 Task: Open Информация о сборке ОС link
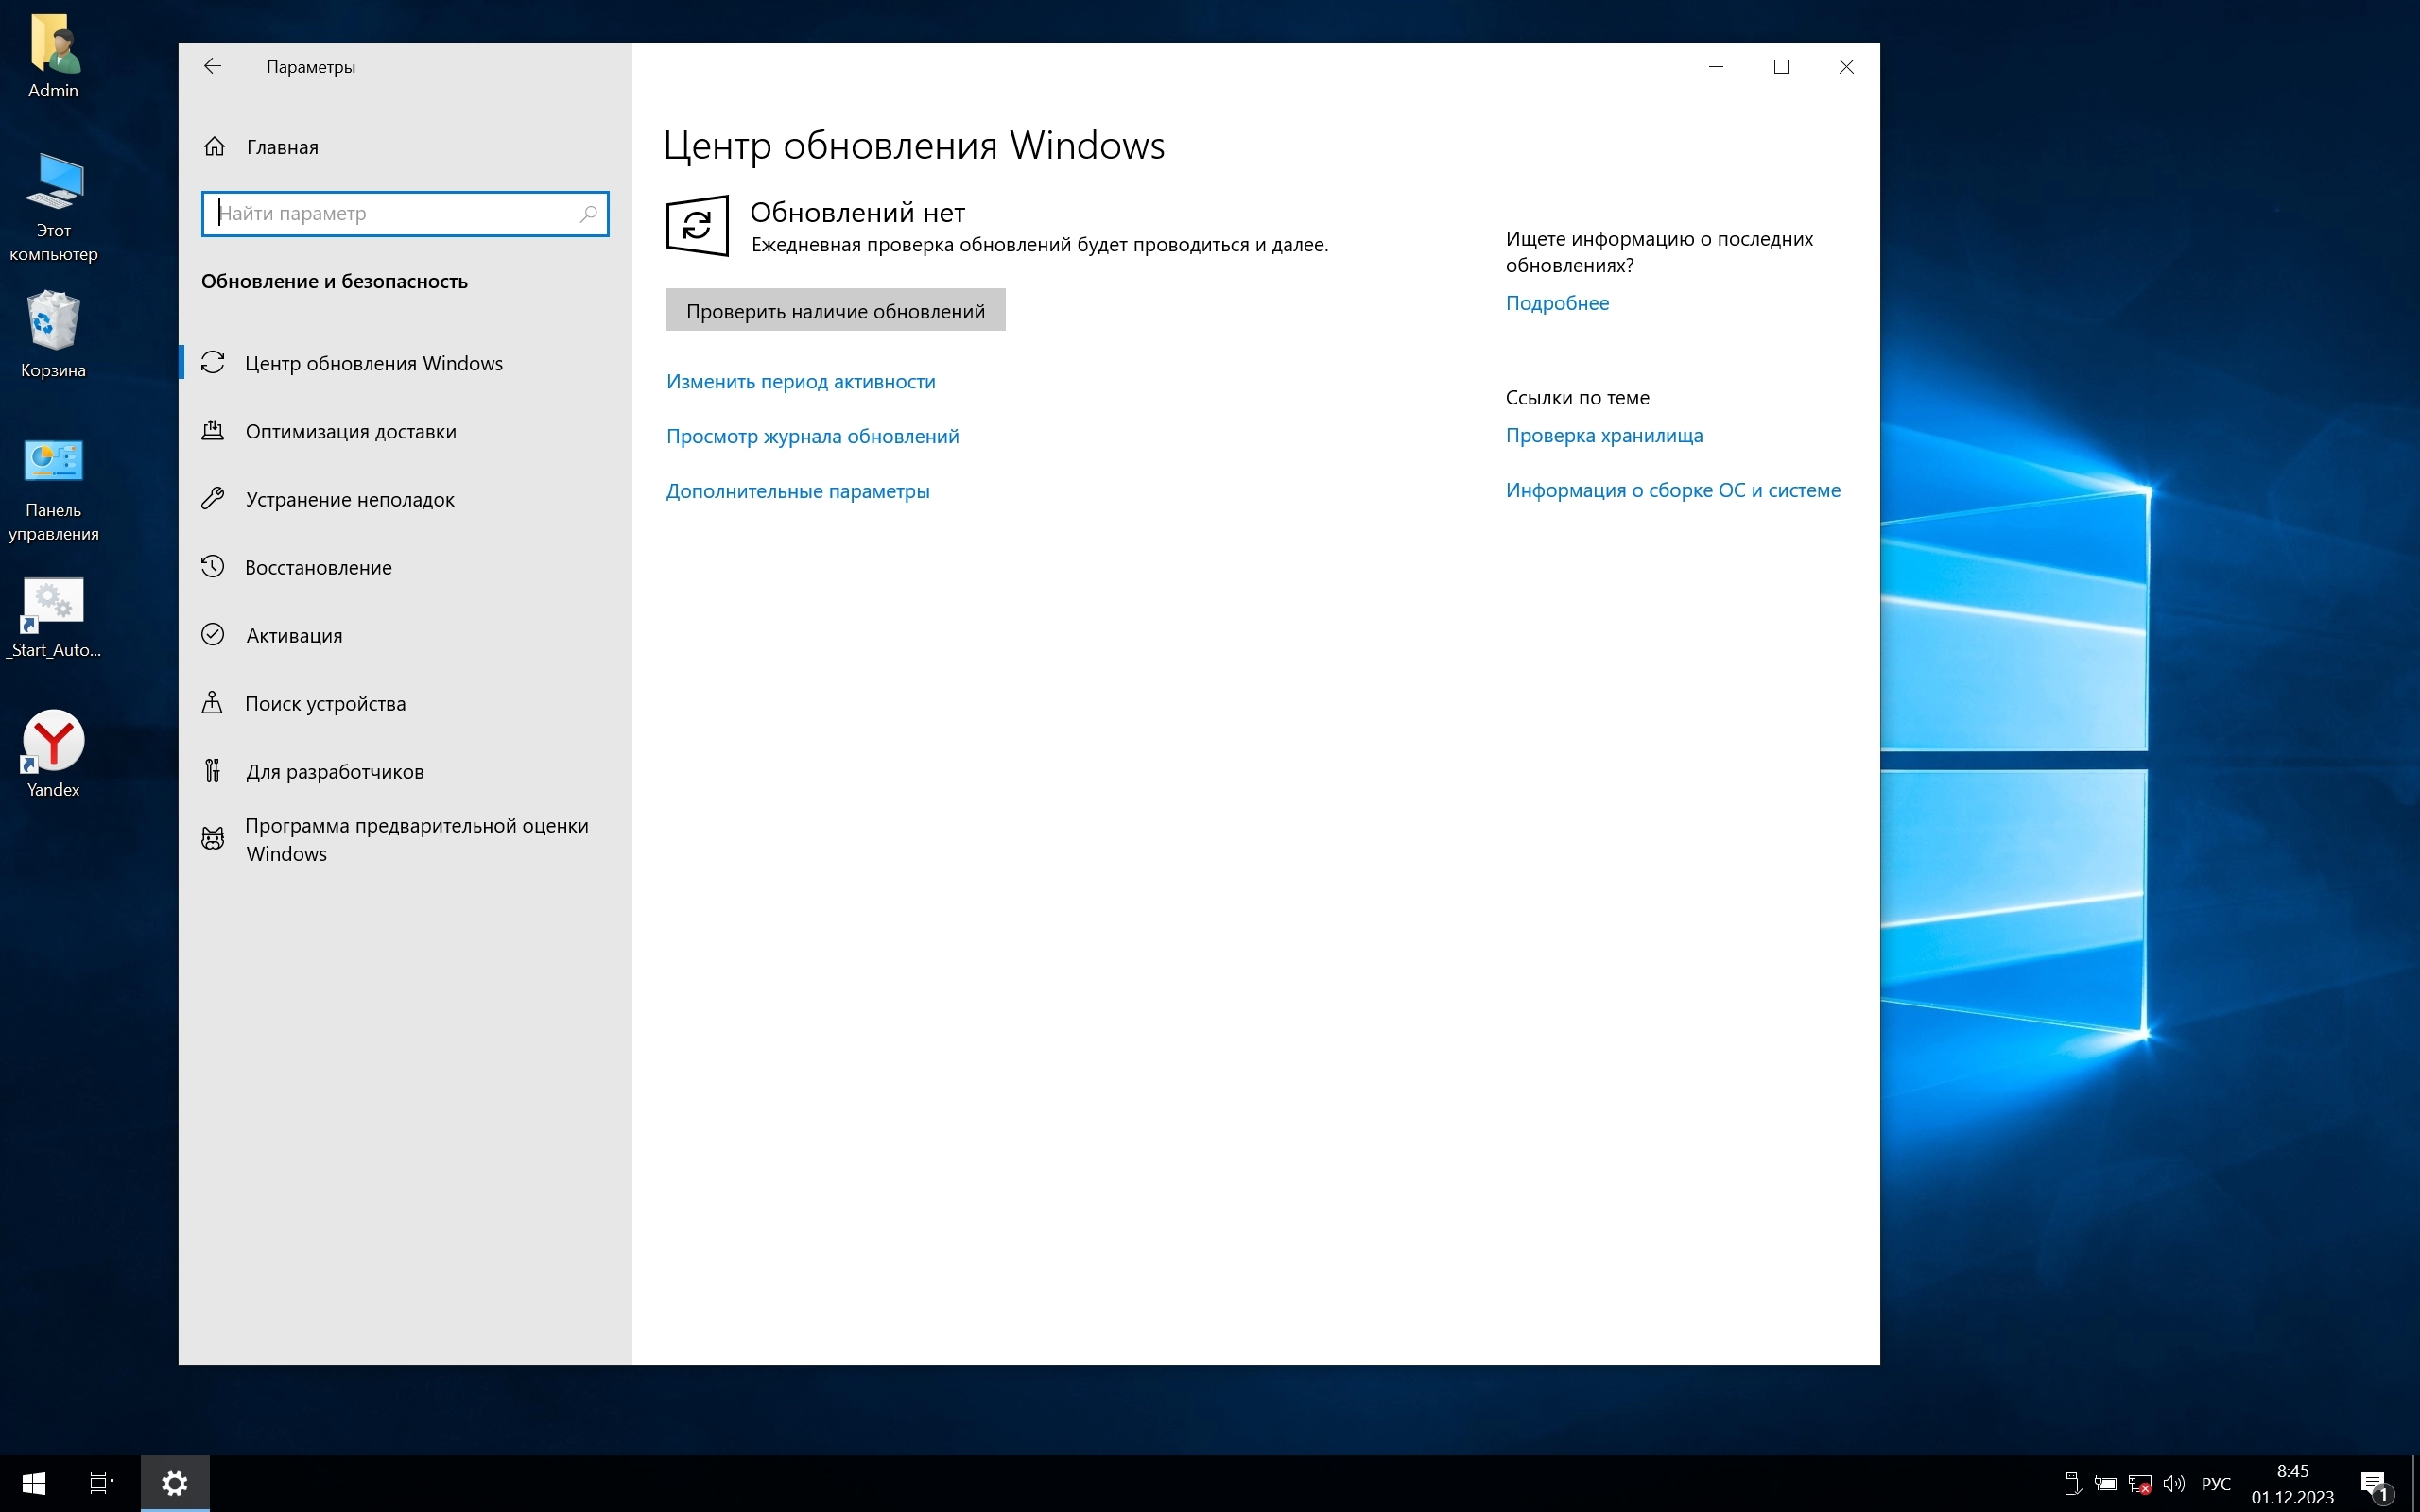point(1672,490)
